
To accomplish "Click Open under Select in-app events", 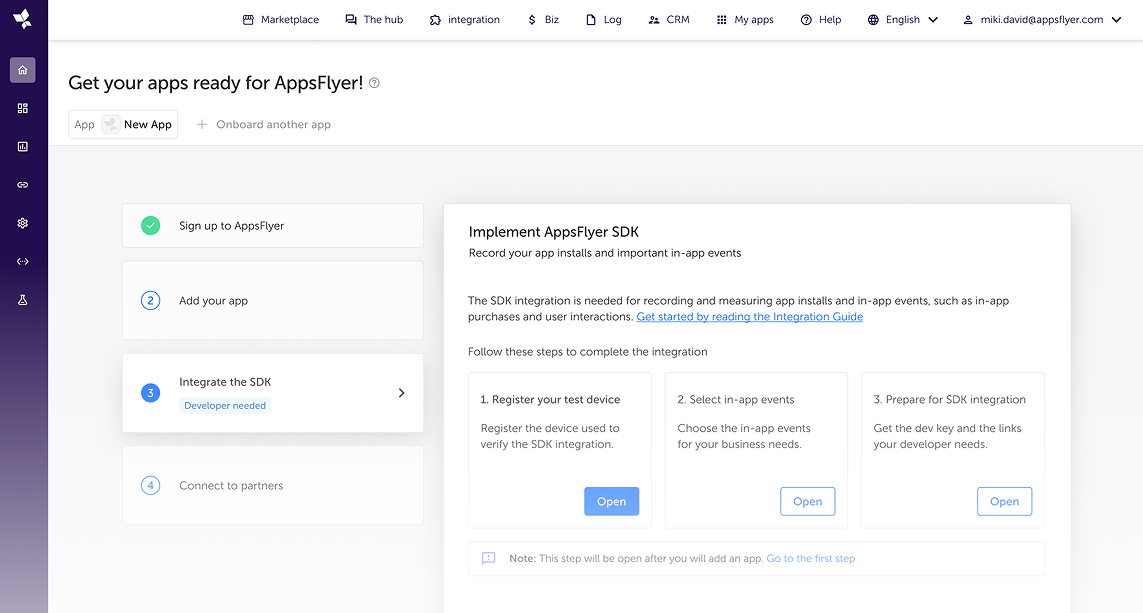I will (807, 502).
